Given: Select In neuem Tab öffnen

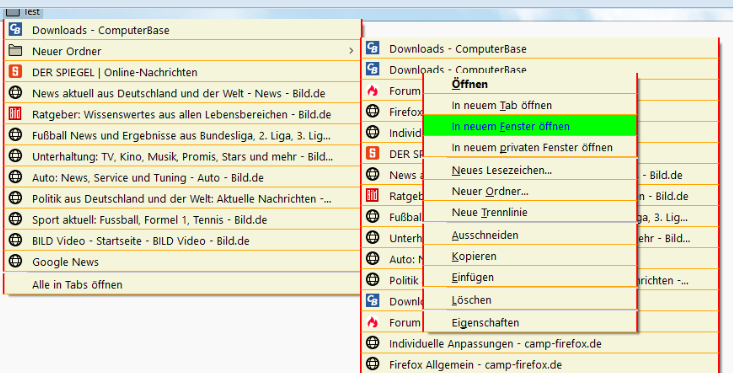Looking at the screenshot, I should point(530,105).
